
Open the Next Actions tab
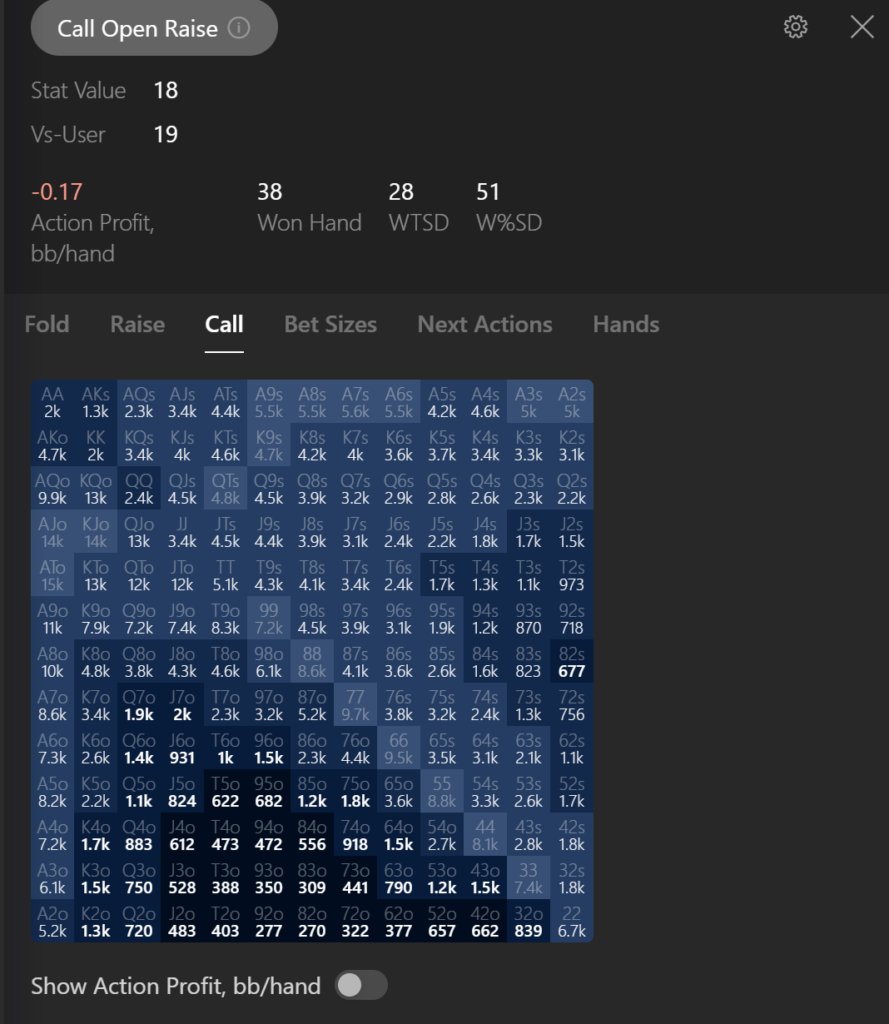coord(485,325)
